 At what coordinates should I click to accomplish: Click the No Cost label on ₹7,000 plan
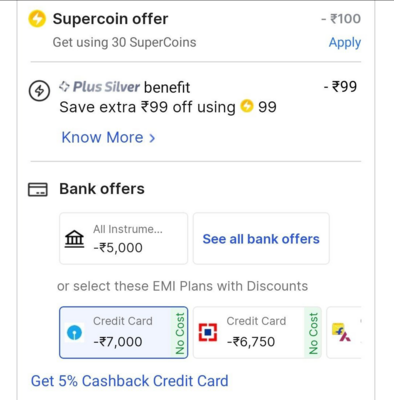pos(180,333)
